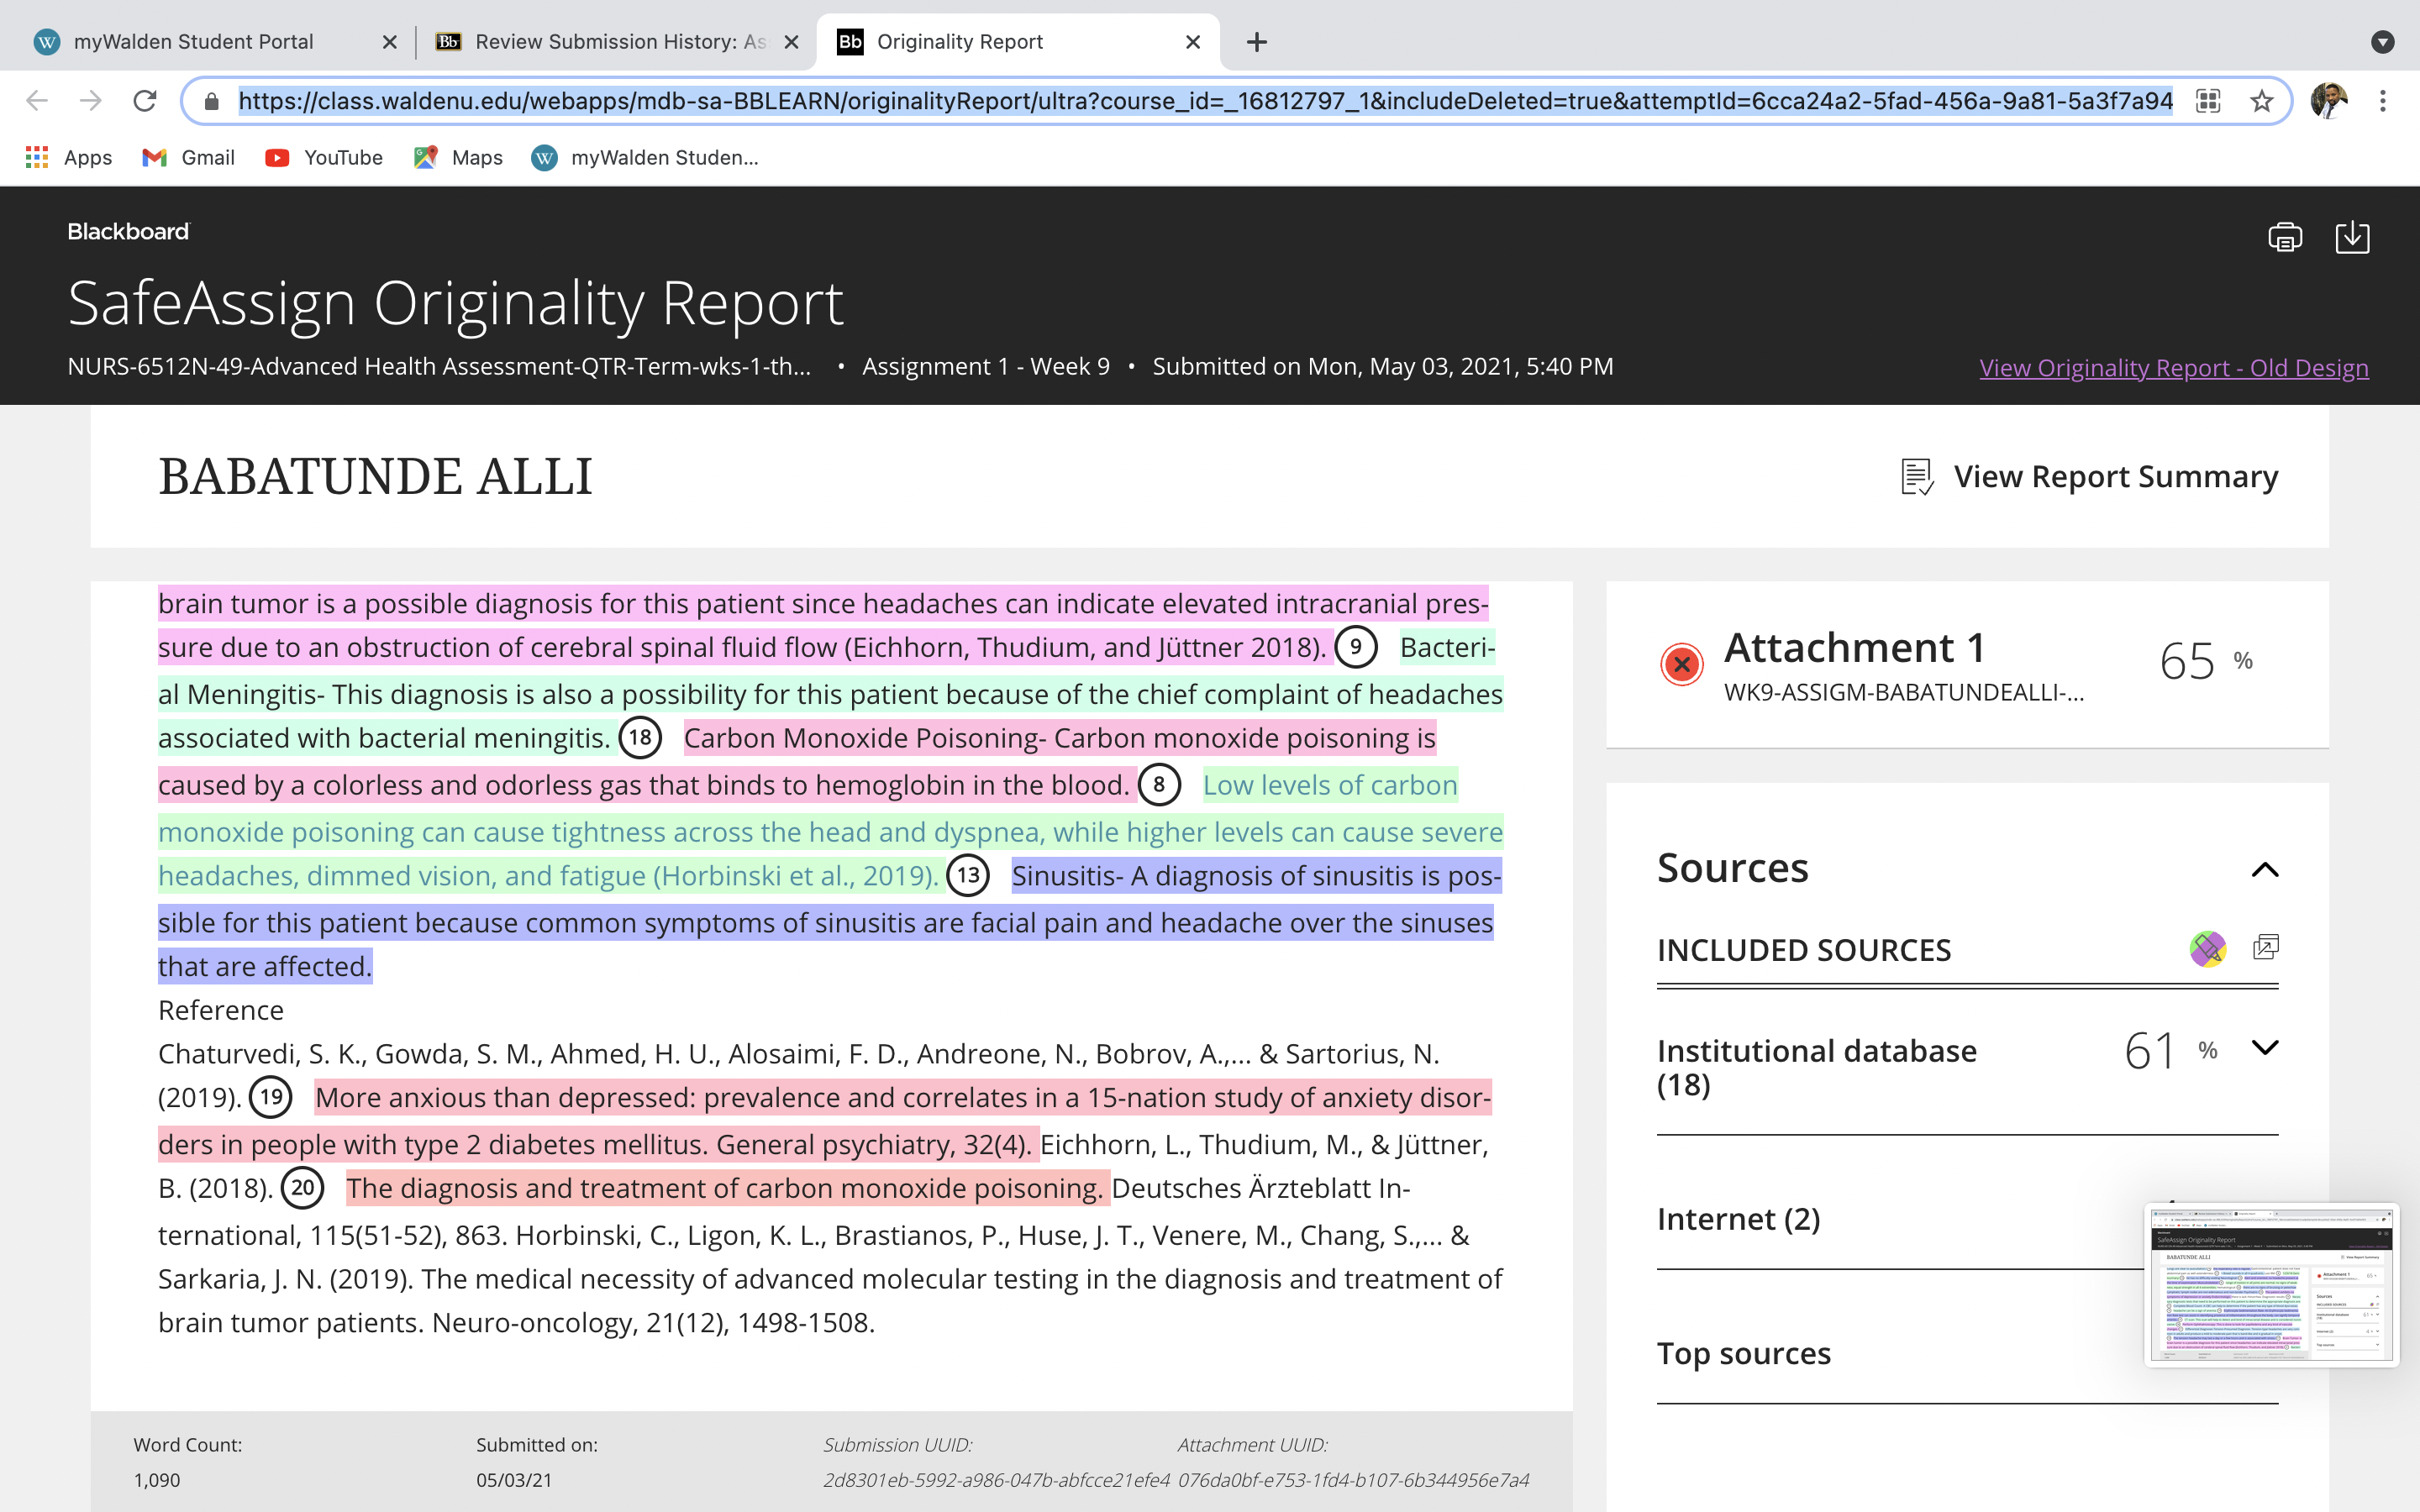Select citation marker number 8

pos(1159,785)
